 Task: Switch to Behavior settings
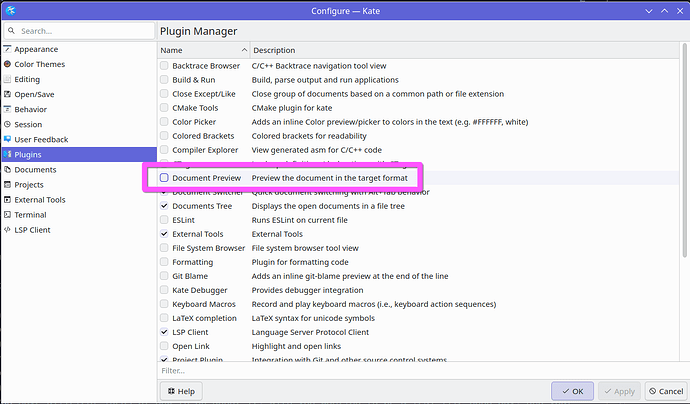pos(79,109)
